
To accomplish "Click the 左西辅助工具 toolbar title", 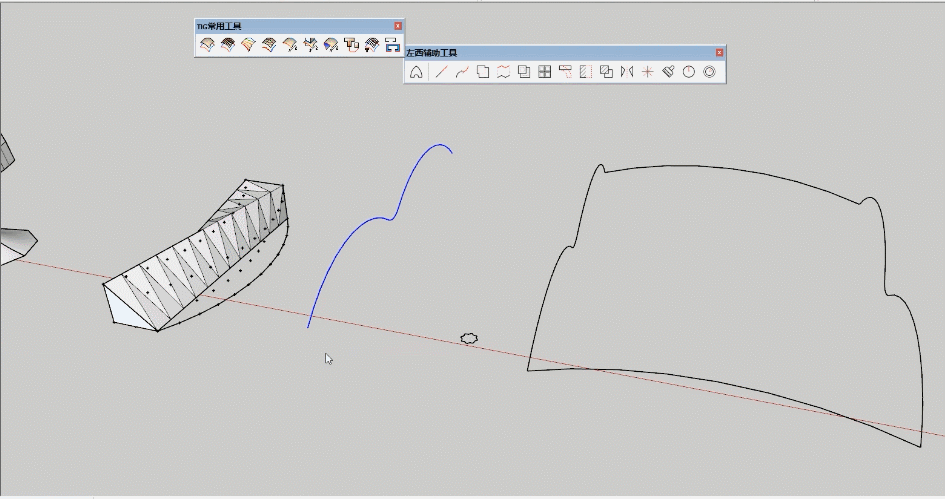I will tap(432, 53).
